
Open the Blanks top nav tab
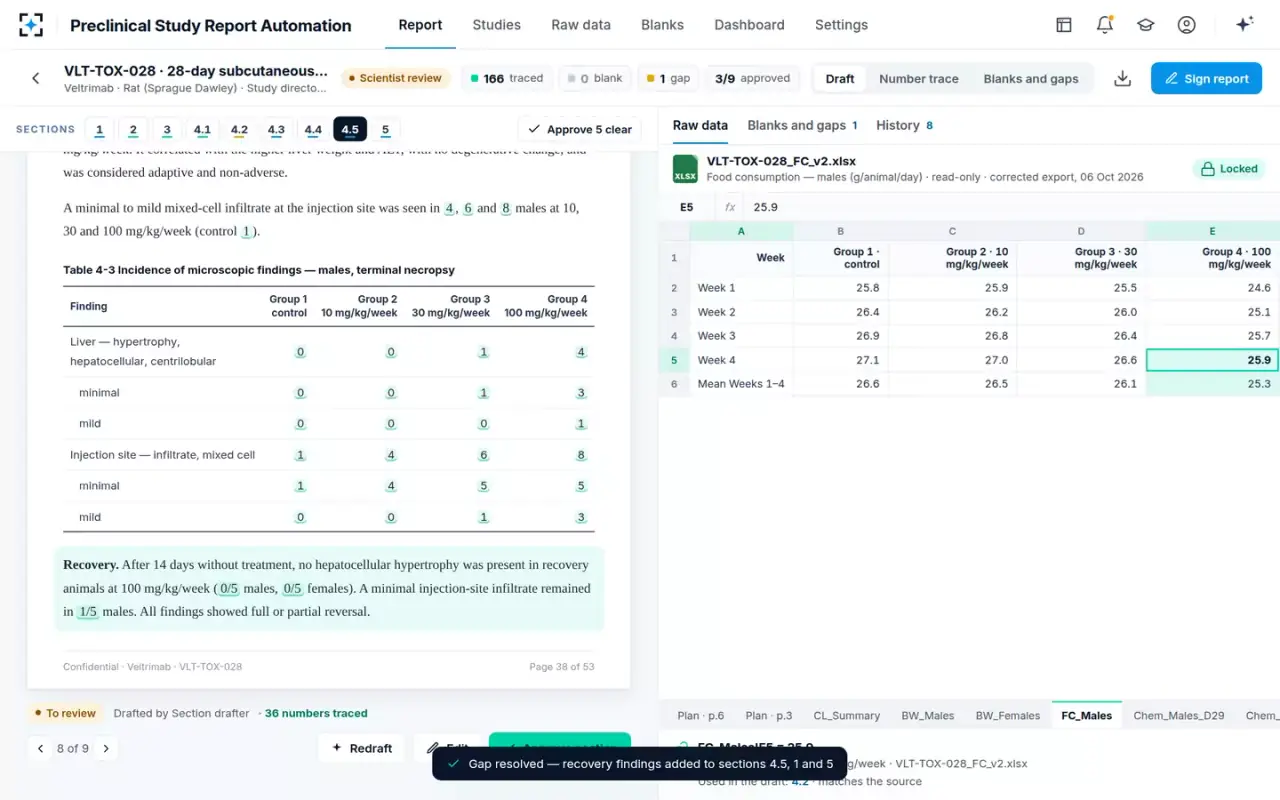(663, 25)
